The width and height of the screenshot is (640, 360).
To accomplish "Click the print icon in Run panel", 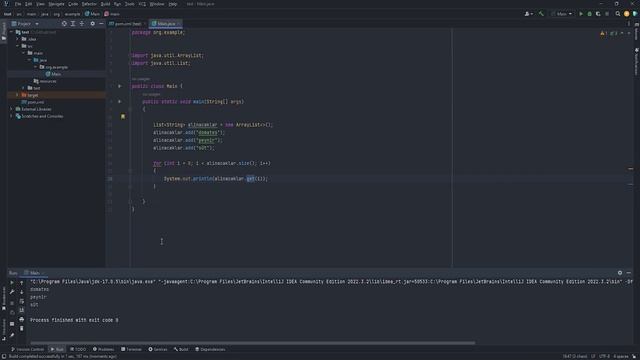I will [22, 319].
